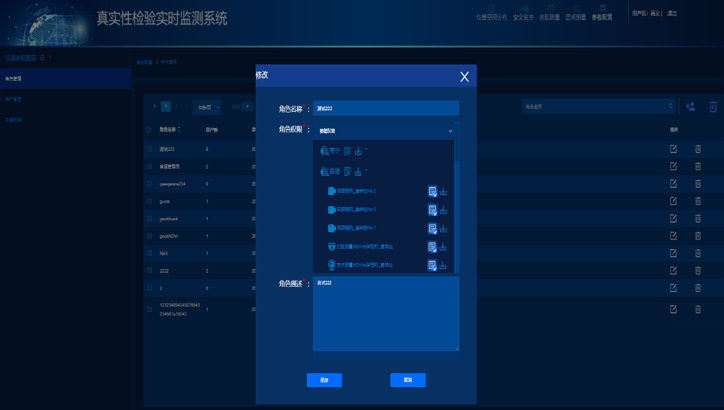Open the 角色权限 dropdown
The width and height of the screenshot is (724, 410).
385,131
